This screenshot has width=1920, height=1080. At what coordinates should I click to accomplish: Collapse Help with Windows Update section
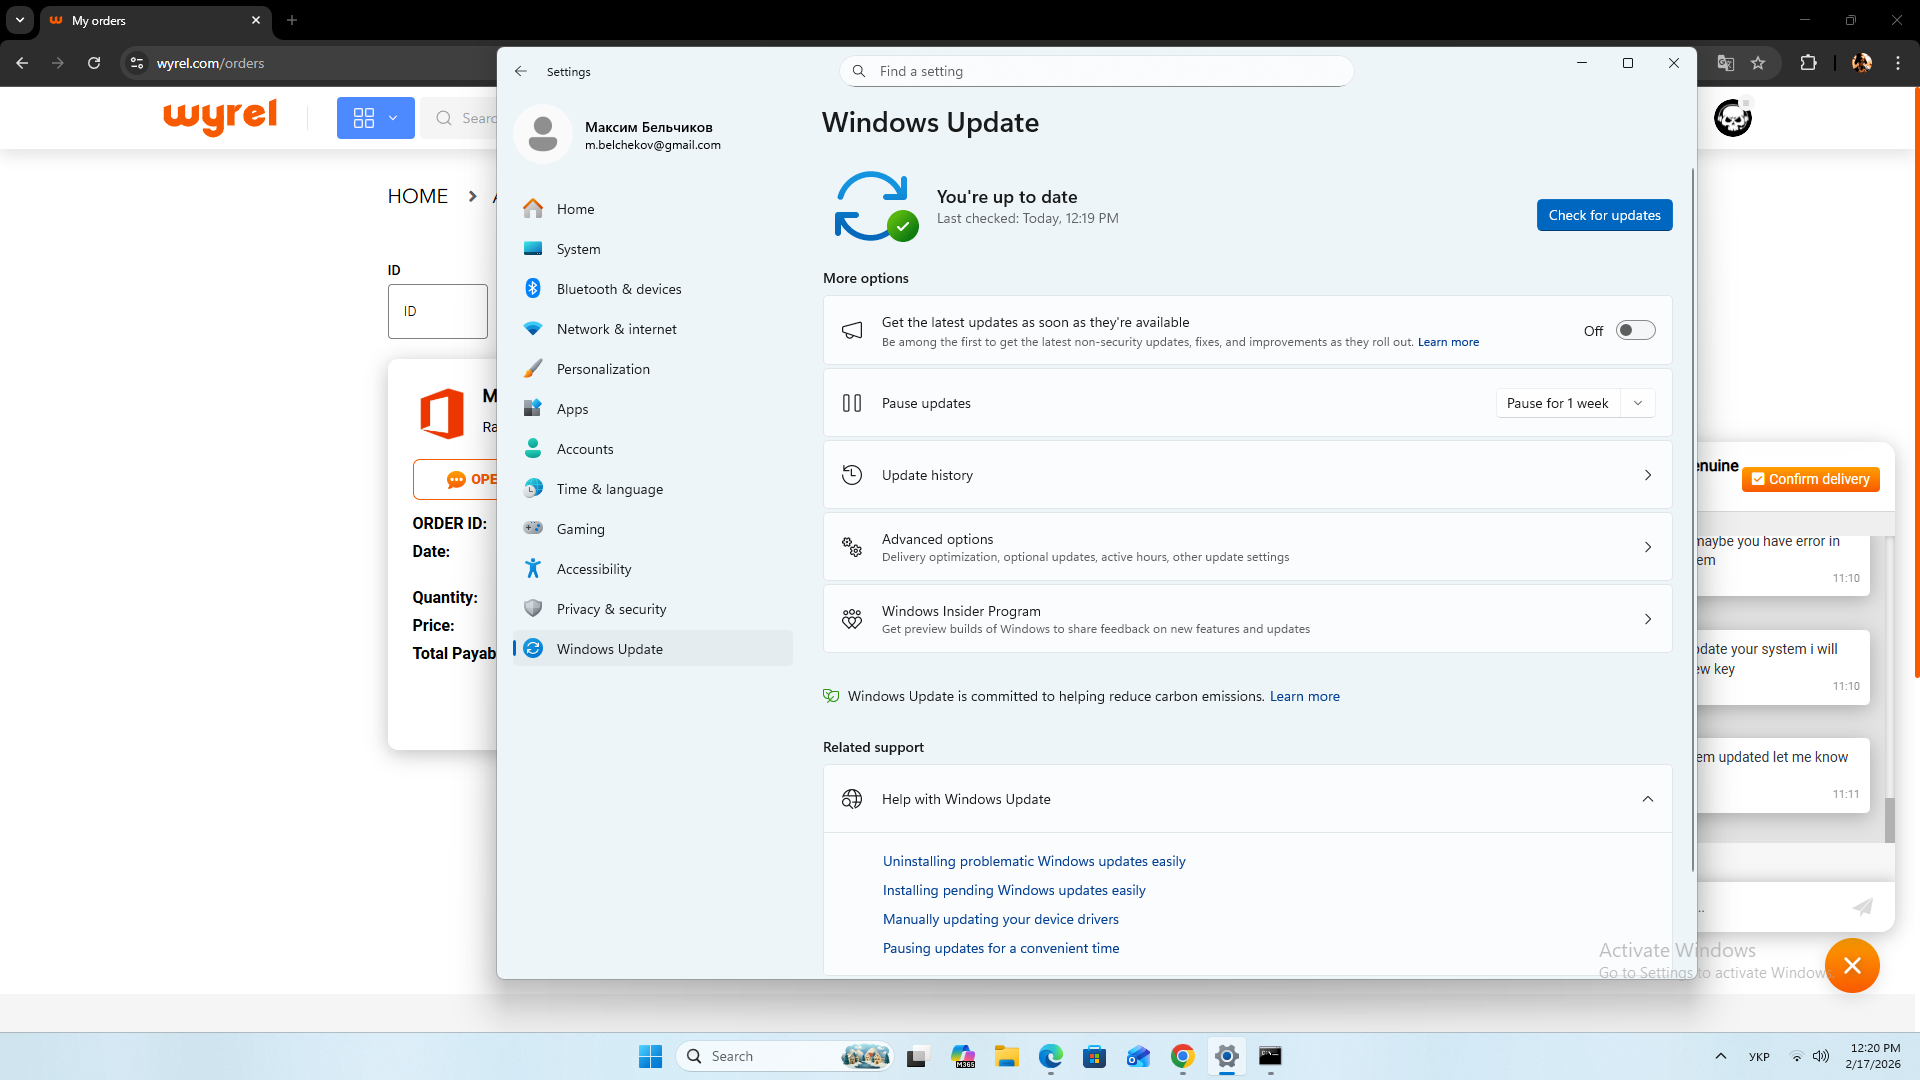coord(1647,799)
